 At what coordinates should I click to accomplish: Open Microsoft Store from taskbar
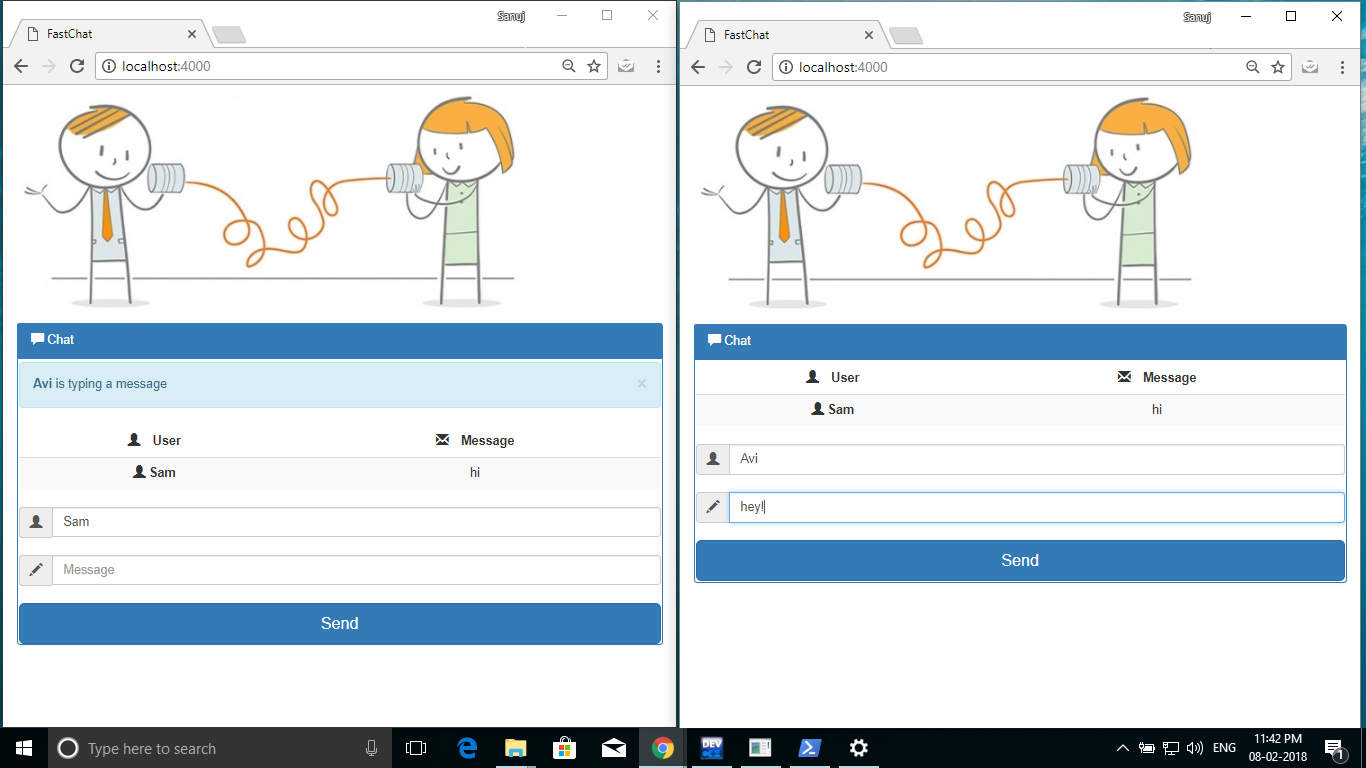(564, 748)
